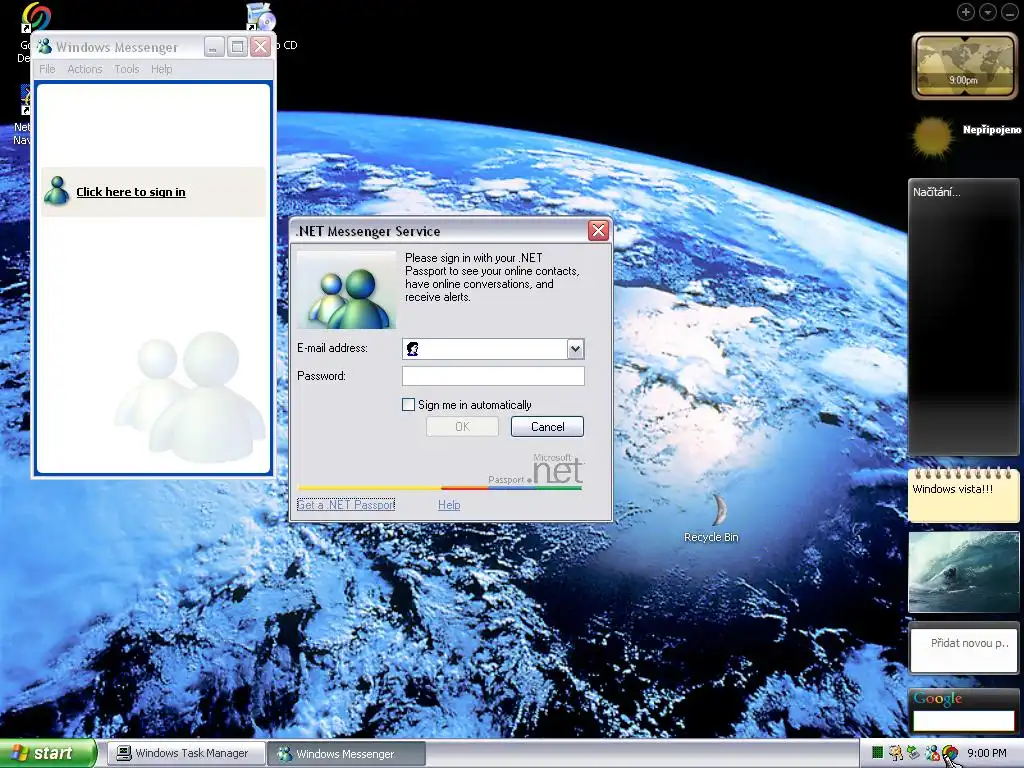The height and width of the screenshot is (768, 1024).
Task: Click the green grid tray icon
Action: pyautogui.click(x=878, y=753)
